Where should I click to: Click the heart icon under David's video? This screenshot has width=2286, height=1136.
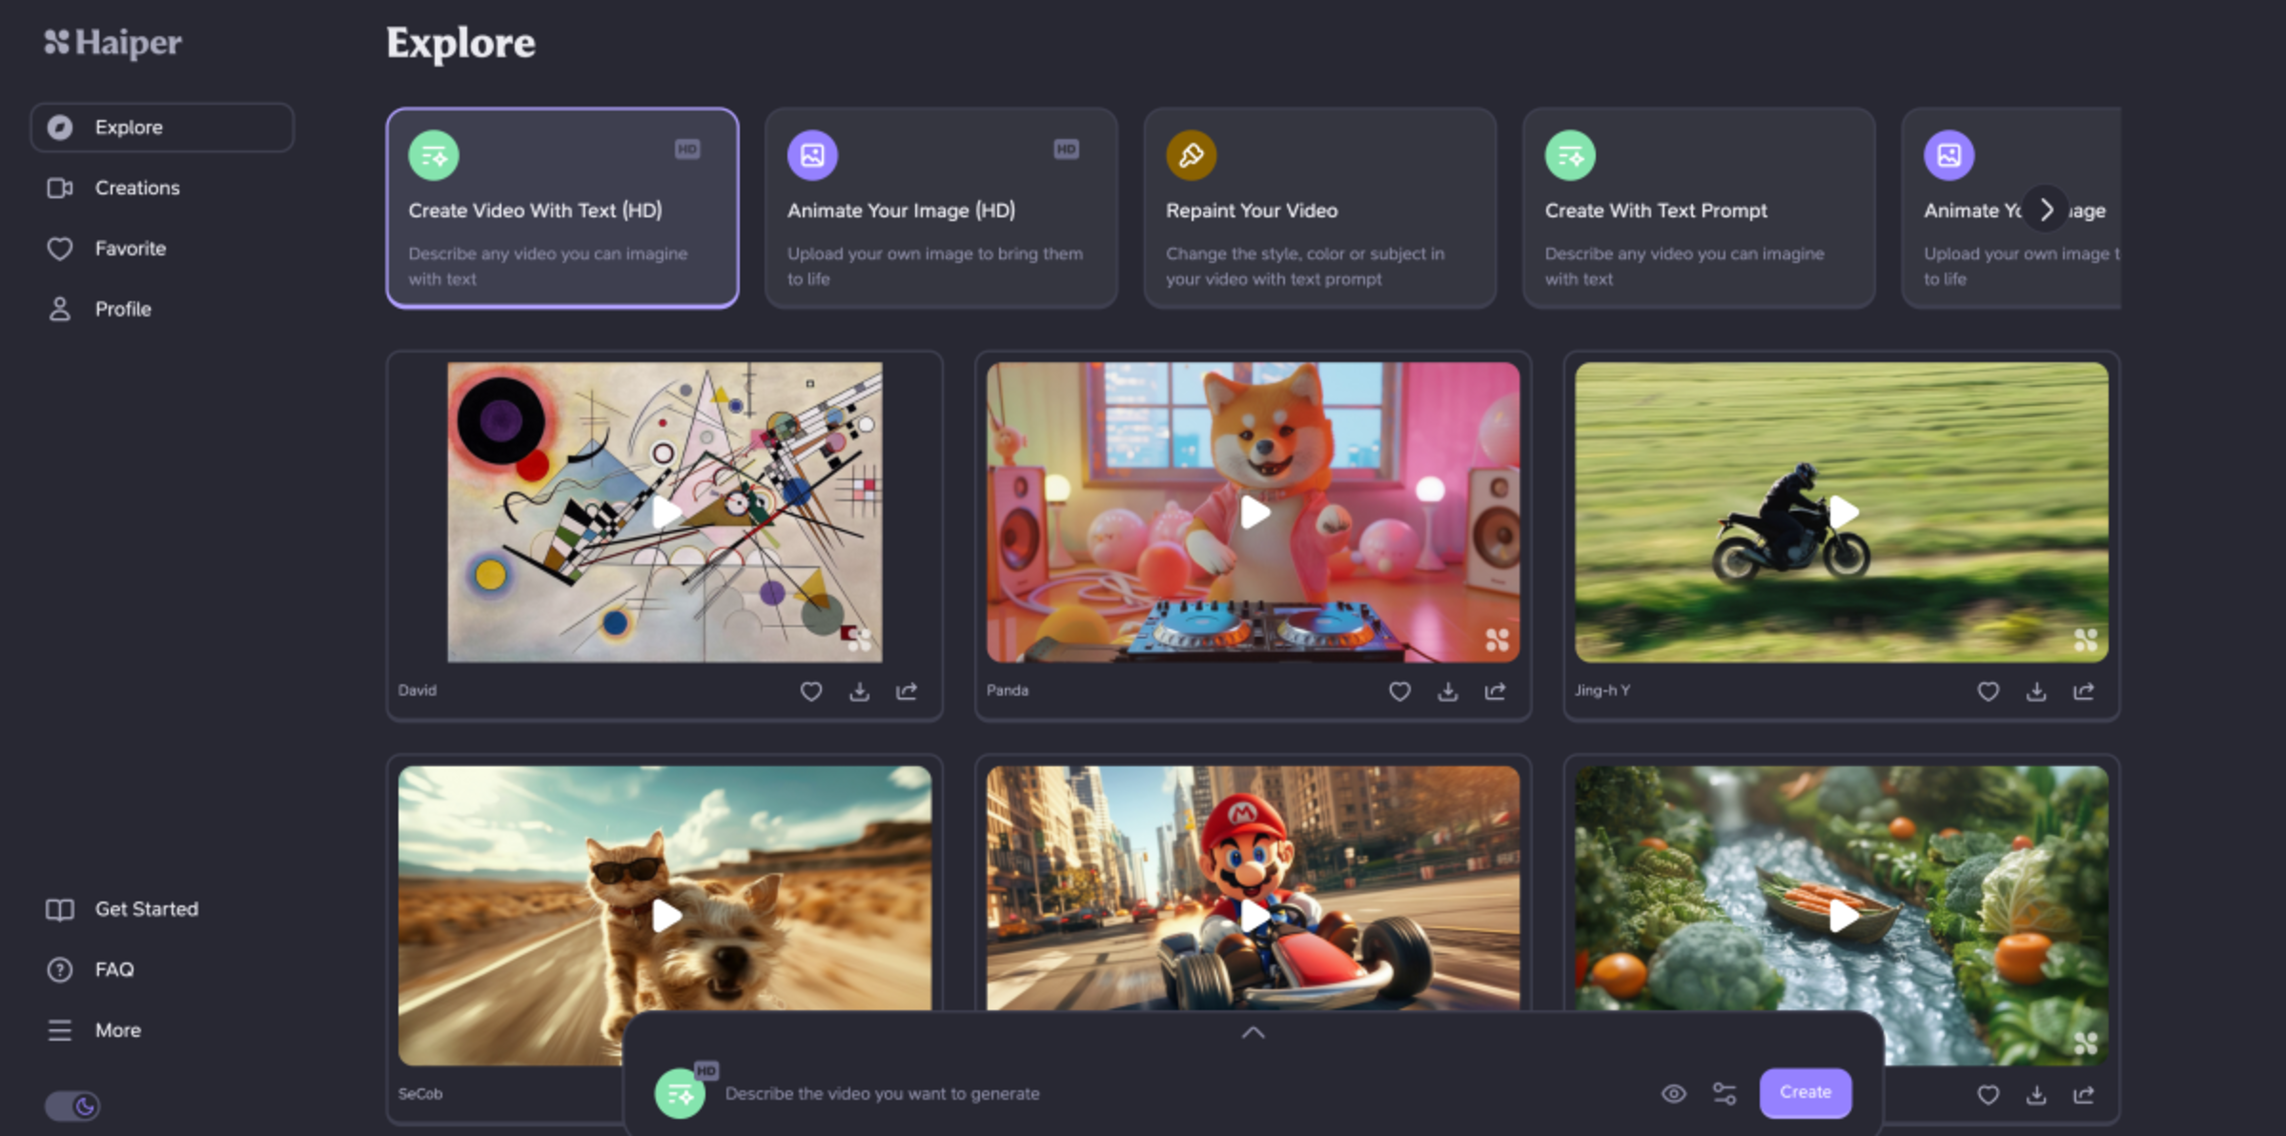coord(811,691)
